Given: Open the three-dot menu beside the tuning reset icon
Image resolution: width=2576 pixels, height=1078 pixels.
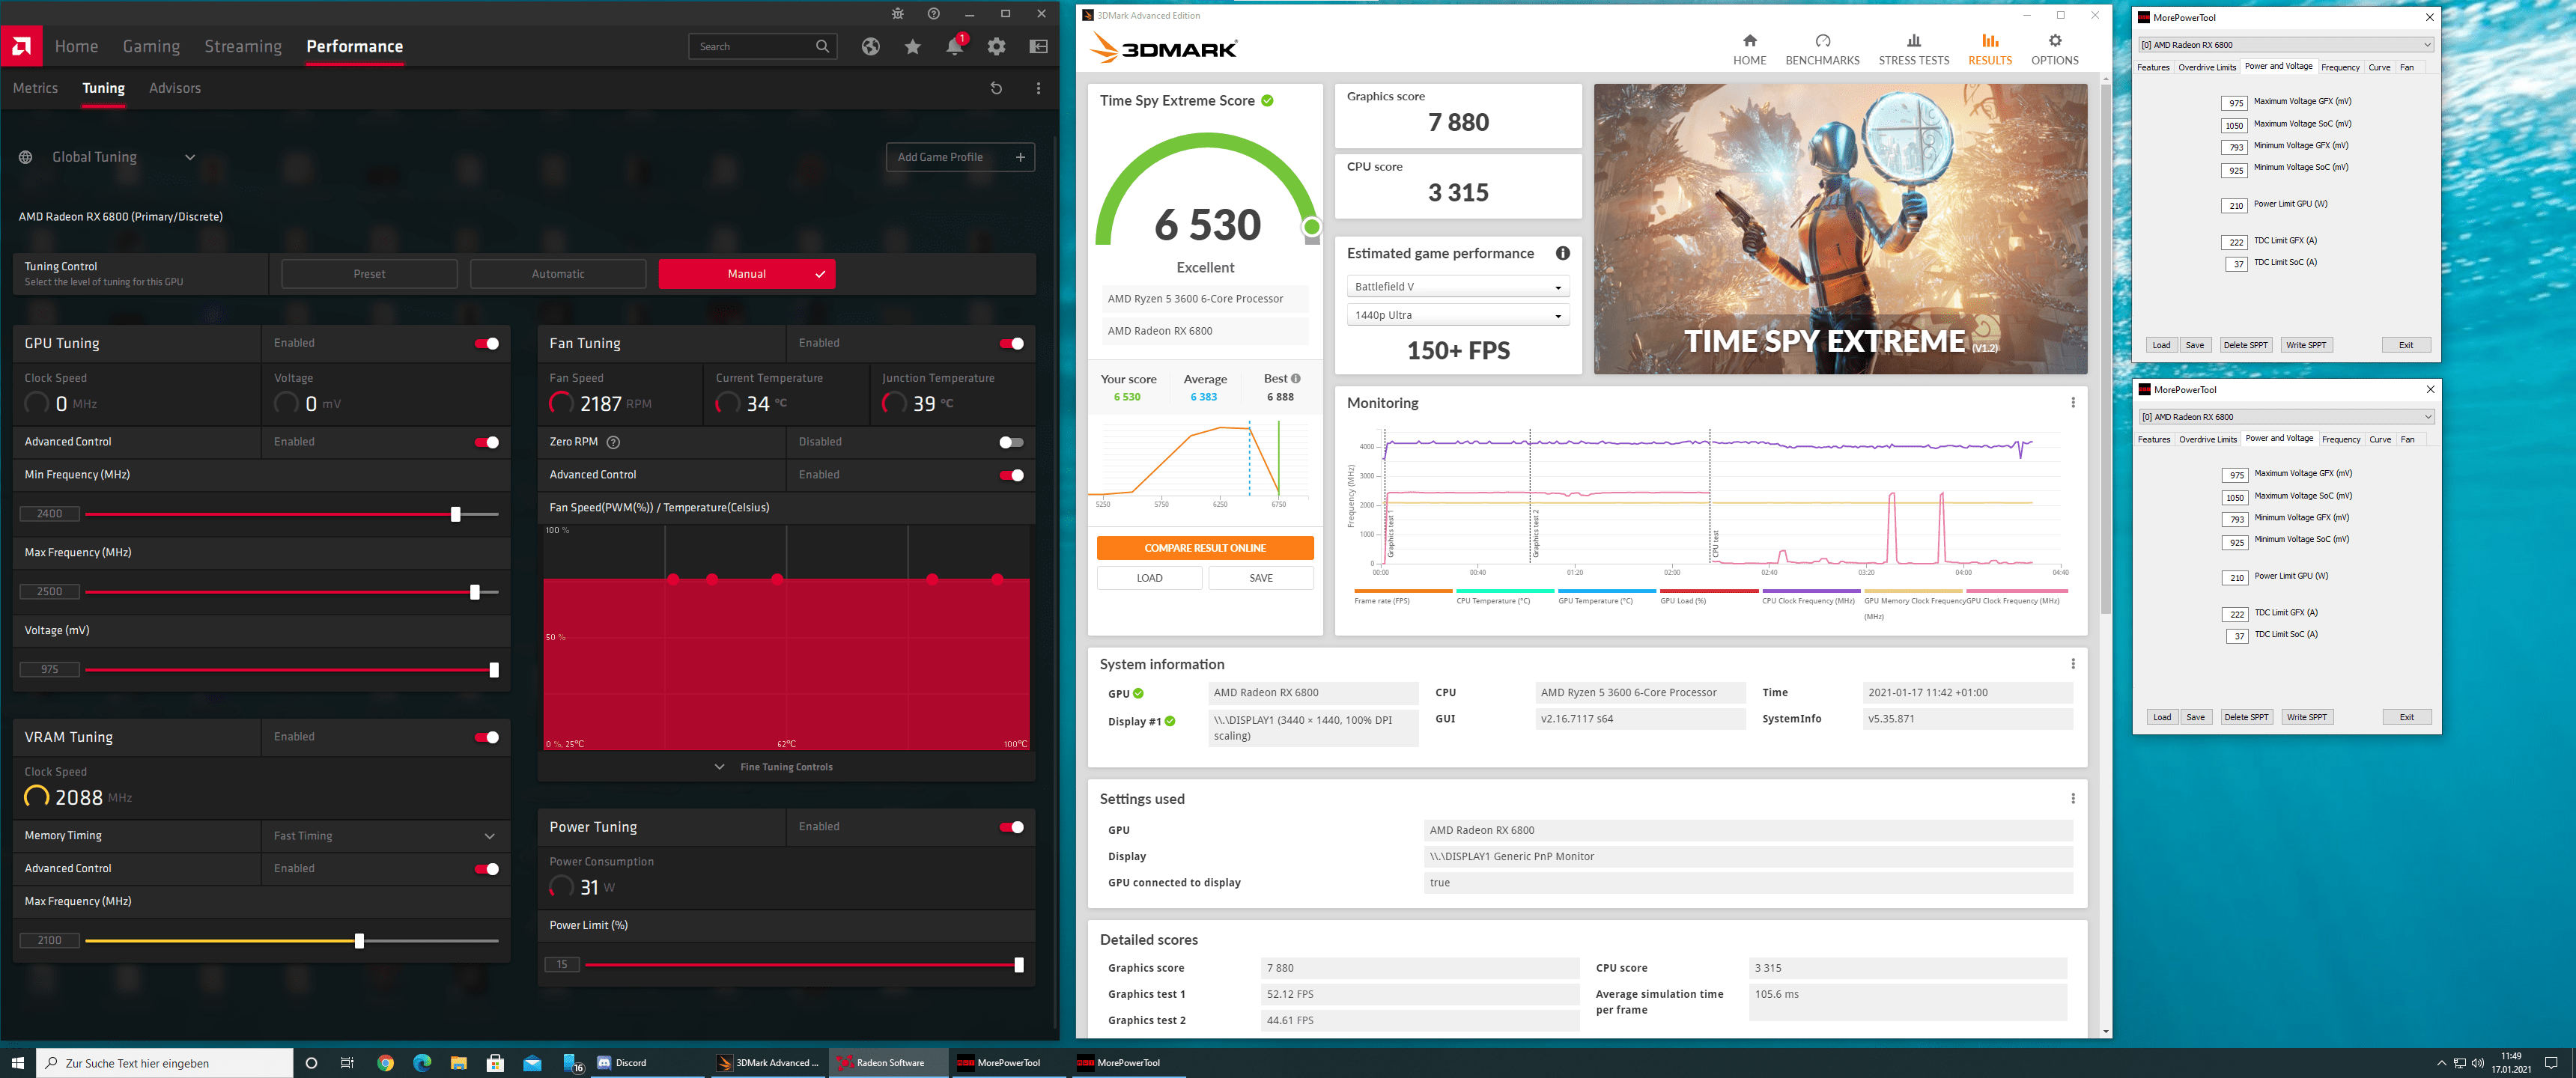Looking at the screenshot, I should coord(1039,88).
